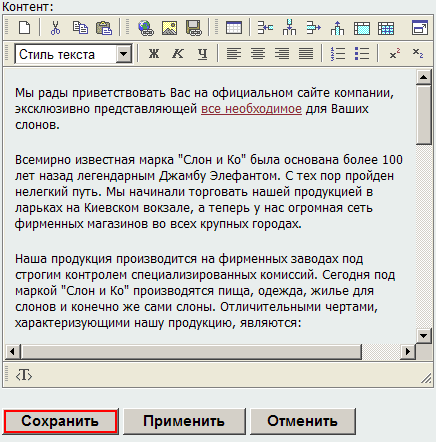Click the horizontal scrollbar thumb

point(191,351)
